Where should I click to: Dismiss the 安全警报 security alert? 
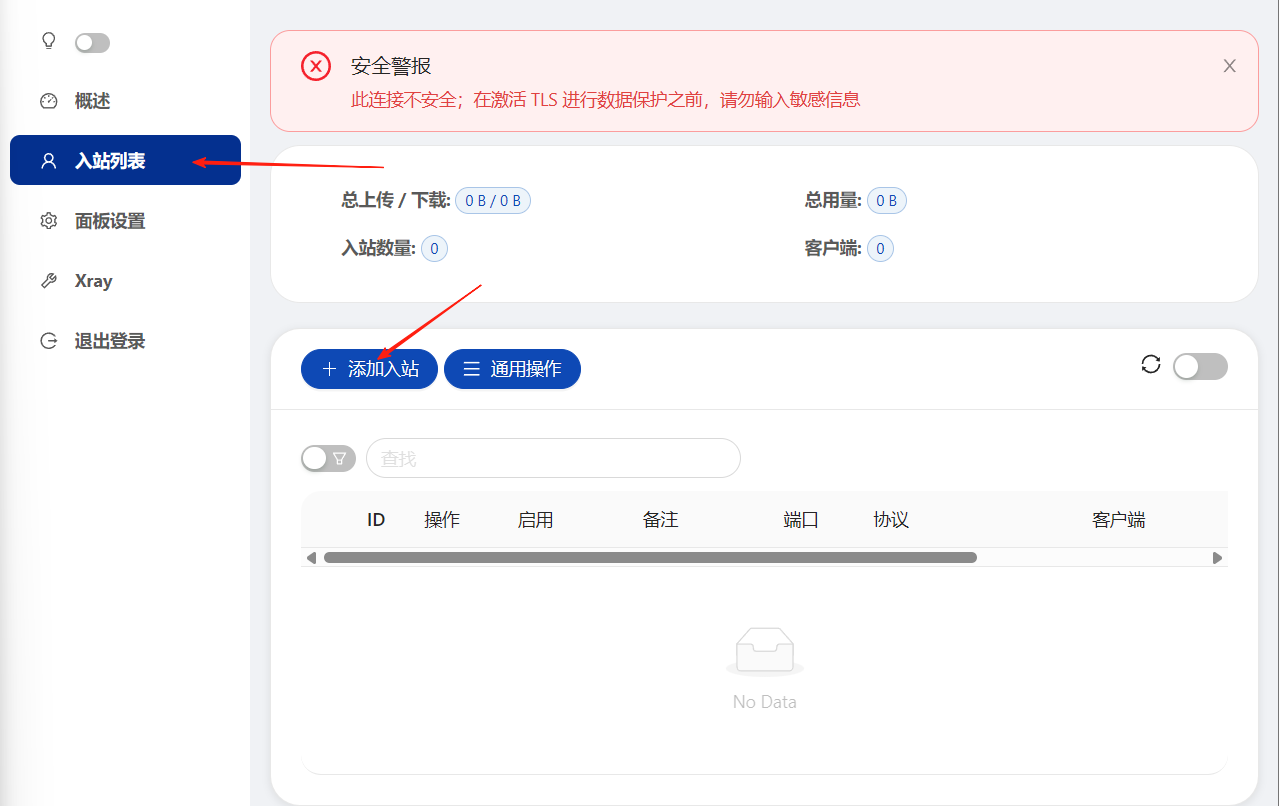pyautogui.click(x=1229, y=66)
